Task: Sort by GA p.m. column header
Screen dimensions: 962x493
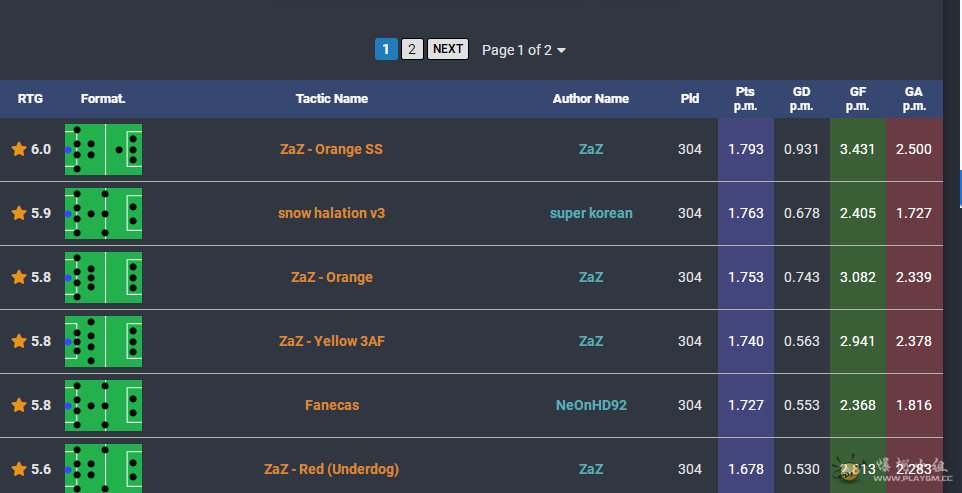Action: click(914, 99)
